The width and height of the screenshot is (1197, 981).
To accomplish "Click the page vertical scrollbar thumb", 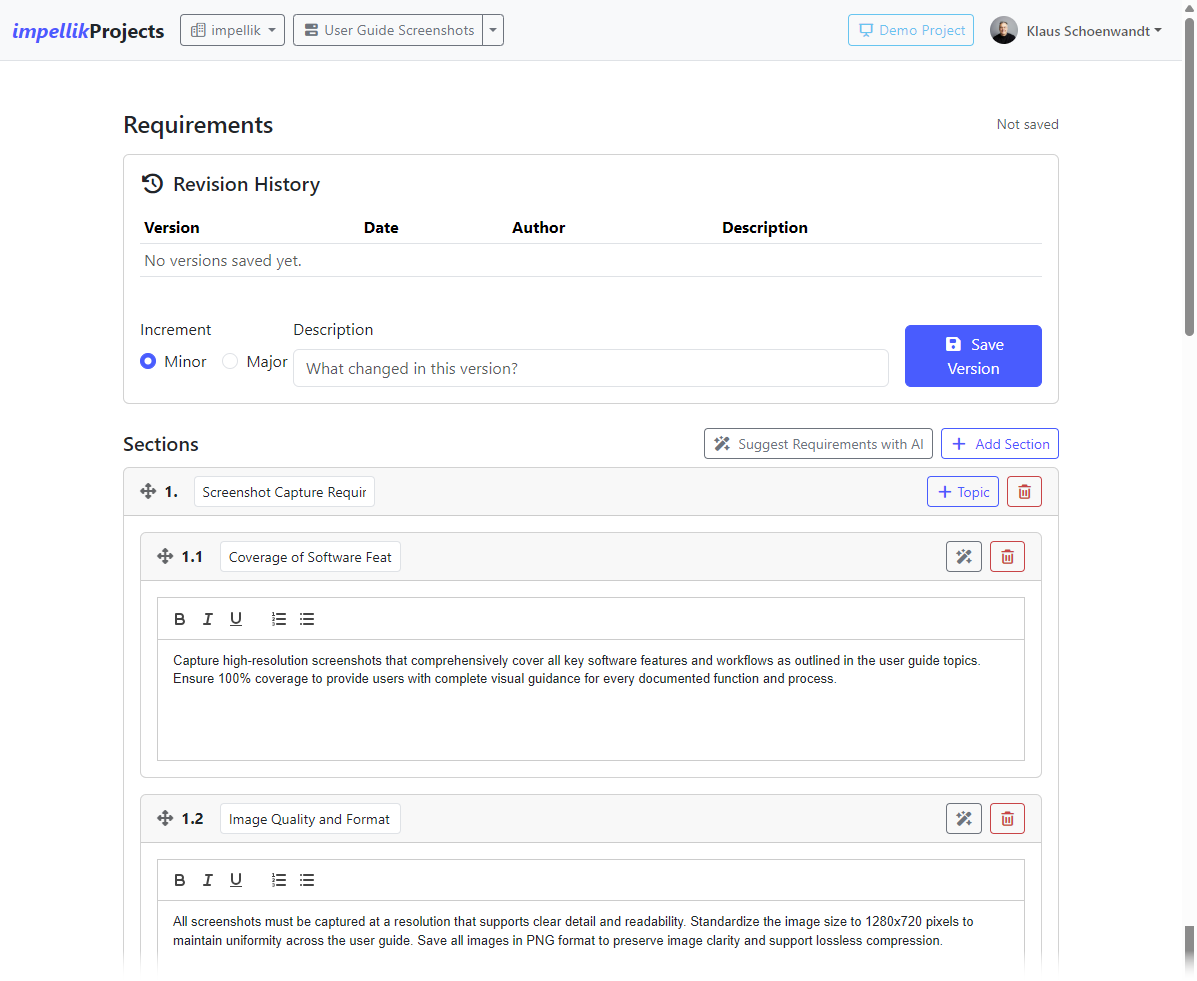I will pyautogui.click(x=1189, y=176).
